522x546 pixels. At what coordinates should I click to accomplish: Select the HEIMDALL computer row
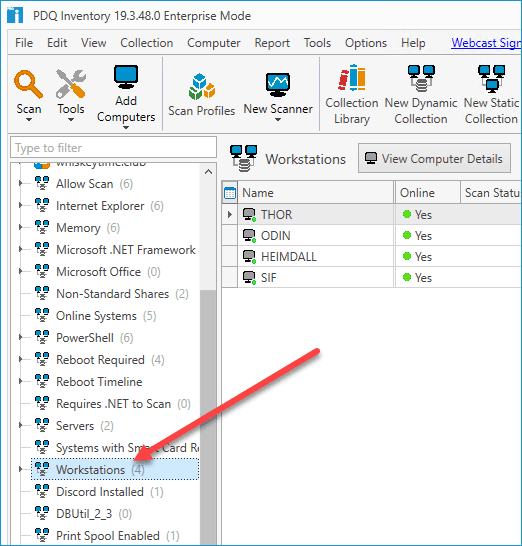372,257
